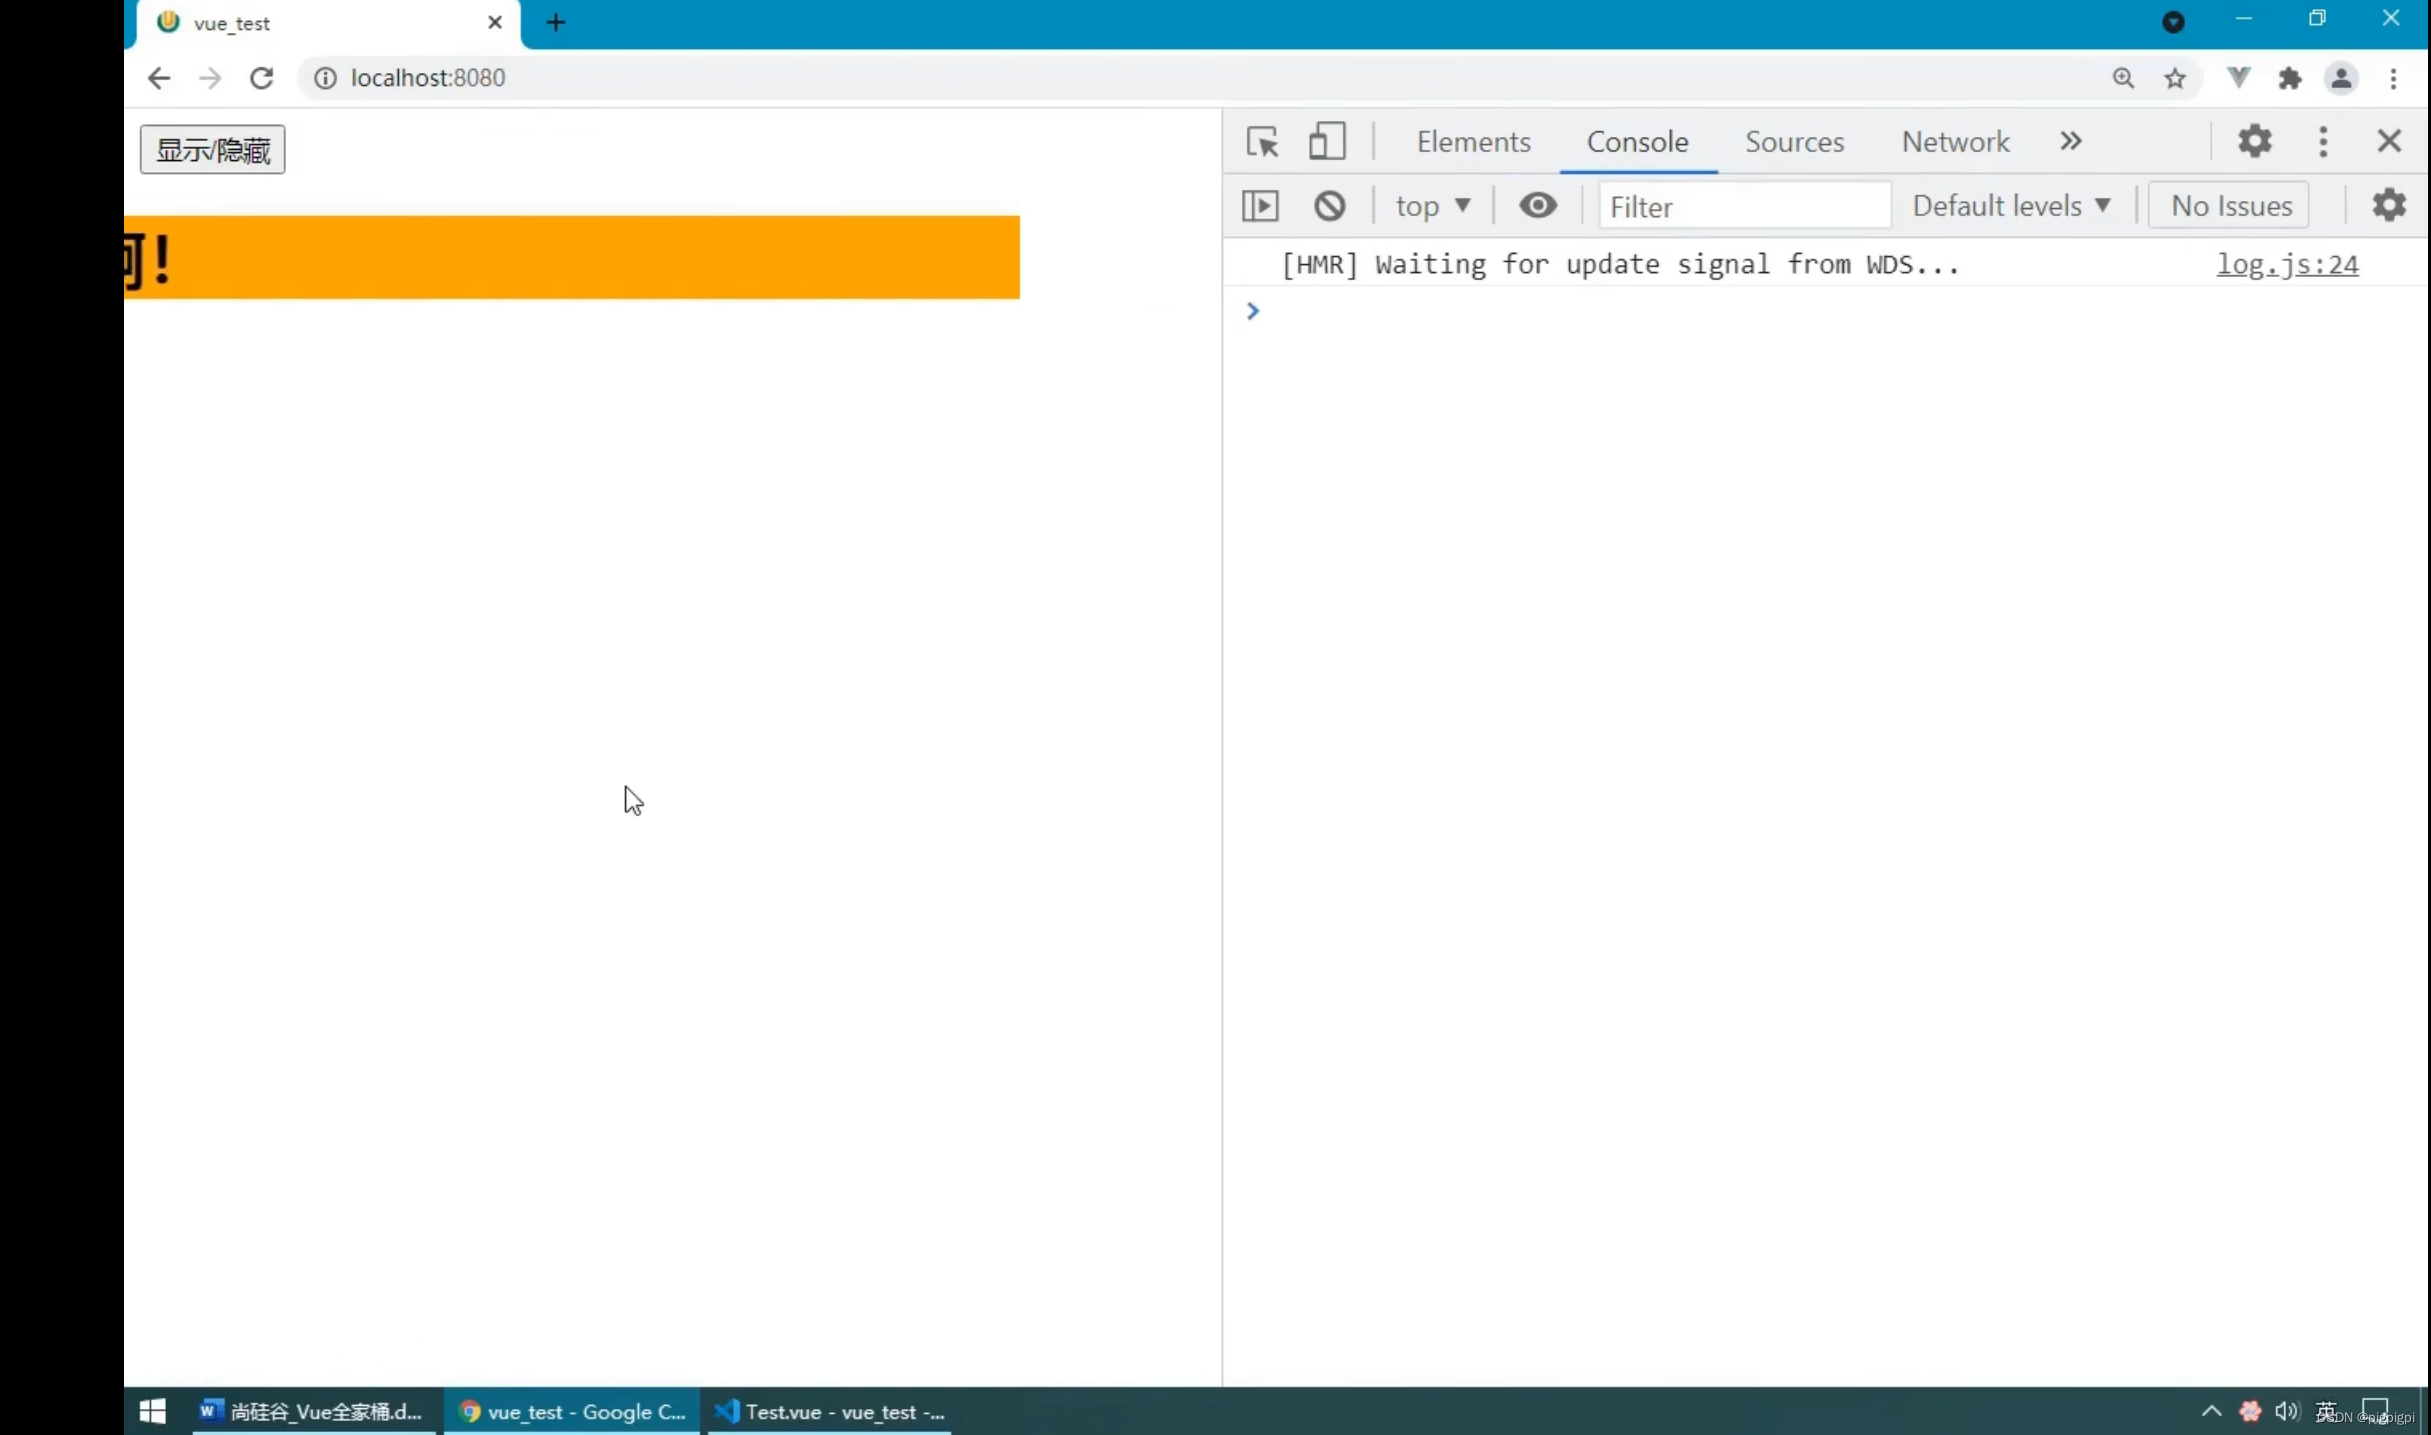Open DevTools settings gear
2431x1435 pixels.
[2255, 141]
